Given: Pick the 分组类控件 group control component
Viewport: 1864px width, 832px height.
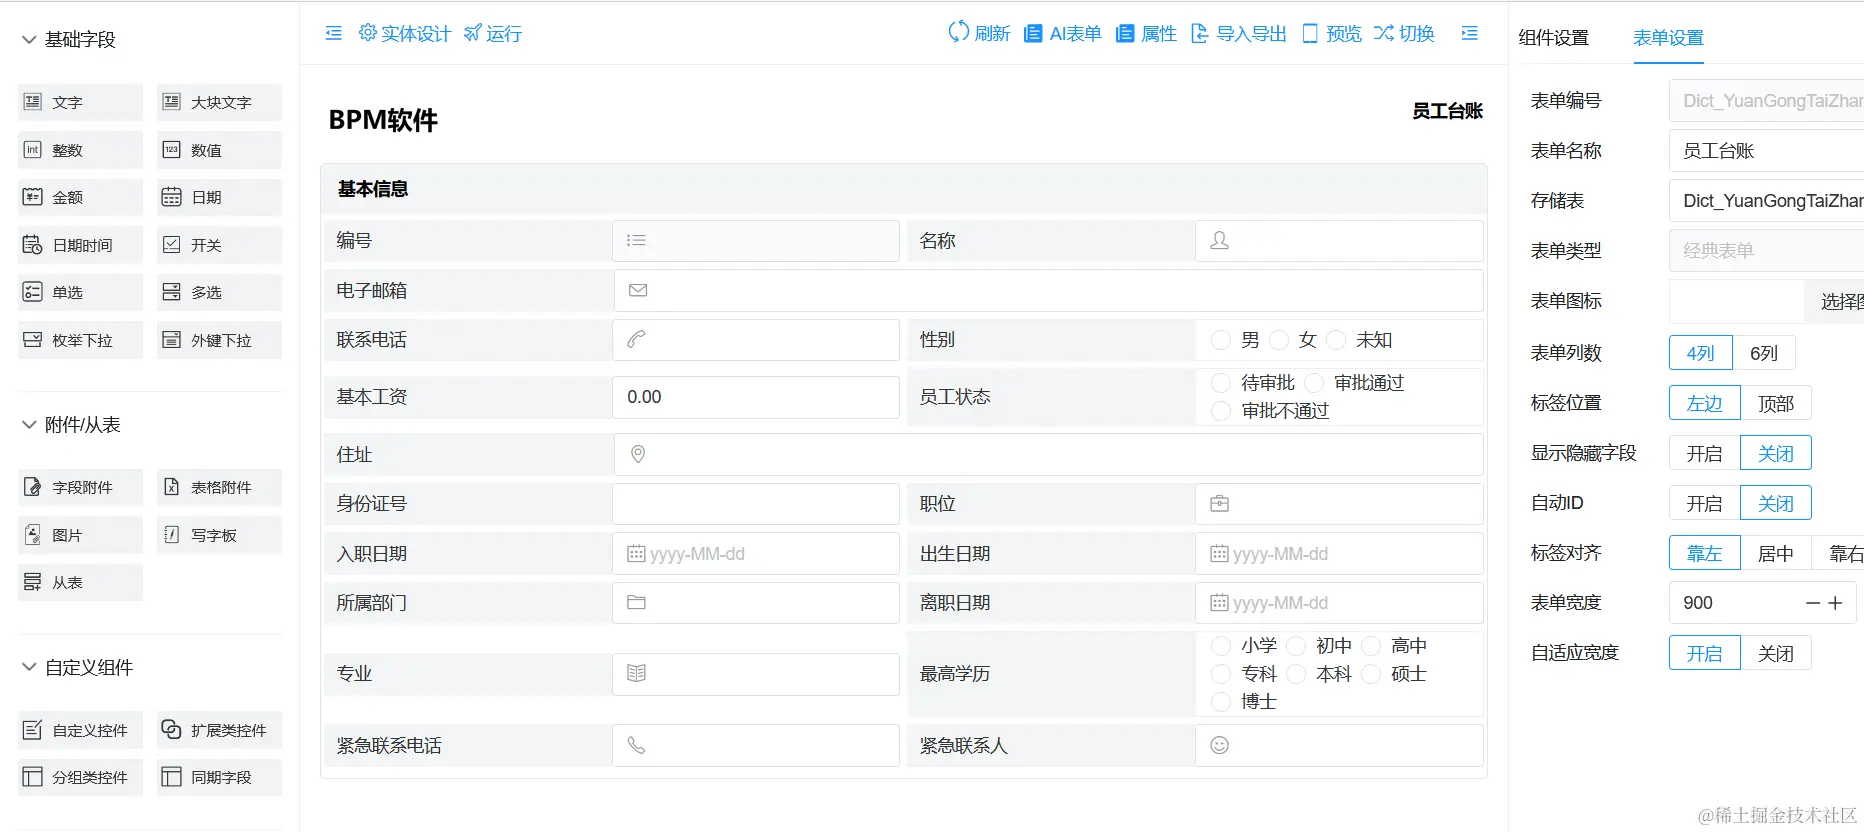Looking at the screenshot, I should click(80, 777).
